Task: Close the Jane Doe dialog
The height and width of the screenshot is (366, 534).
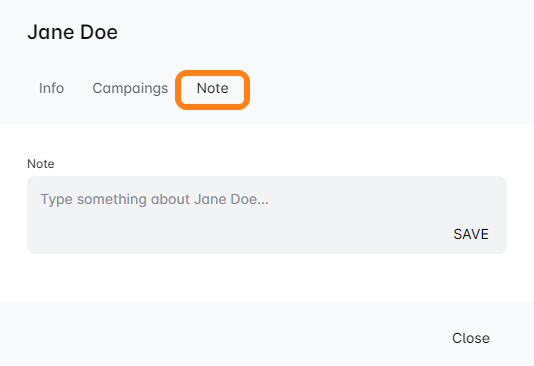Action: click(471, 338)
